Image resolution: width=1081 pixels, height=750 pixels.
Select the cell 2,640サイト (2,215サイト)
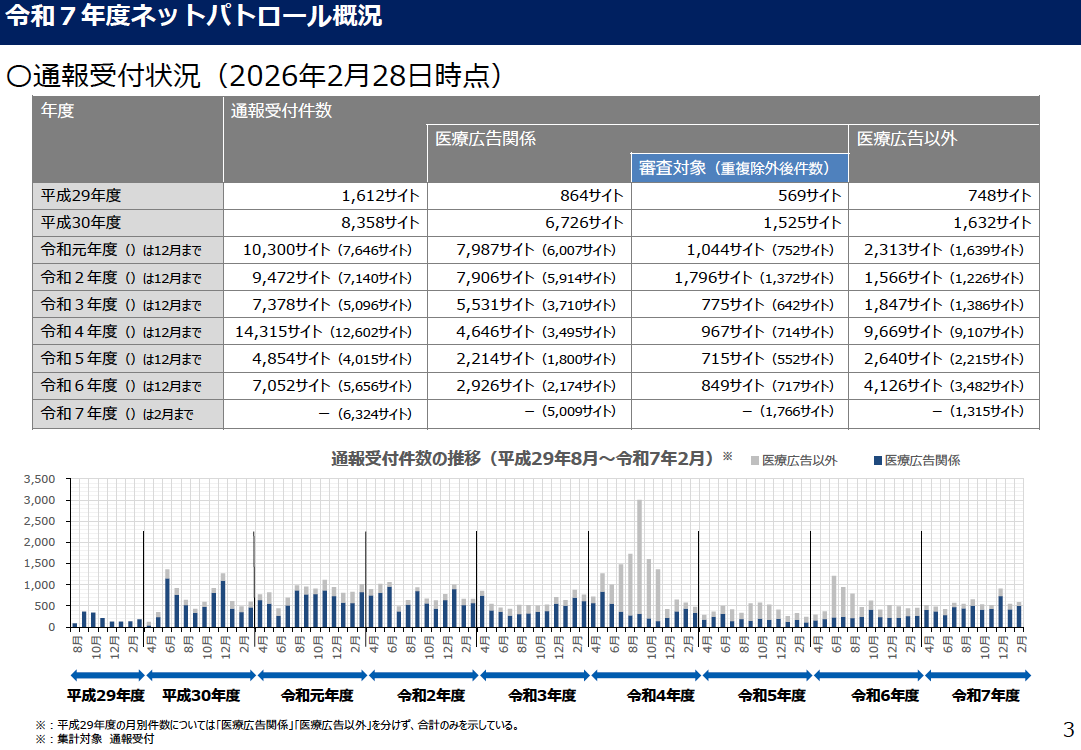pos(944,358)
